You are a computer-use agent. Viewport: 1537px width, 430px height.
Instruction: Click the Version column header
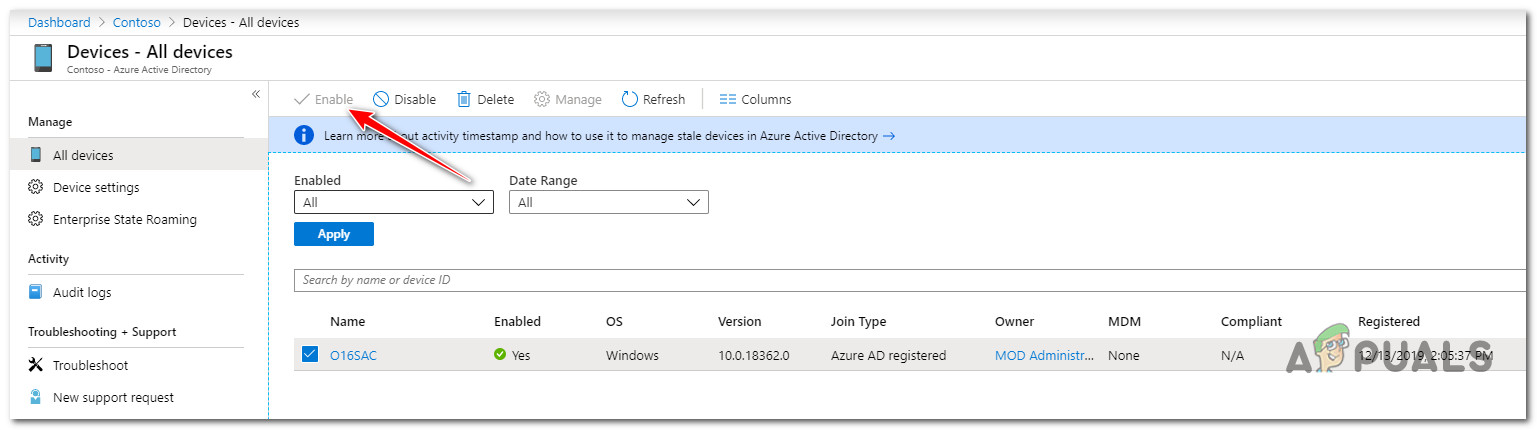[x=740, y=321]
